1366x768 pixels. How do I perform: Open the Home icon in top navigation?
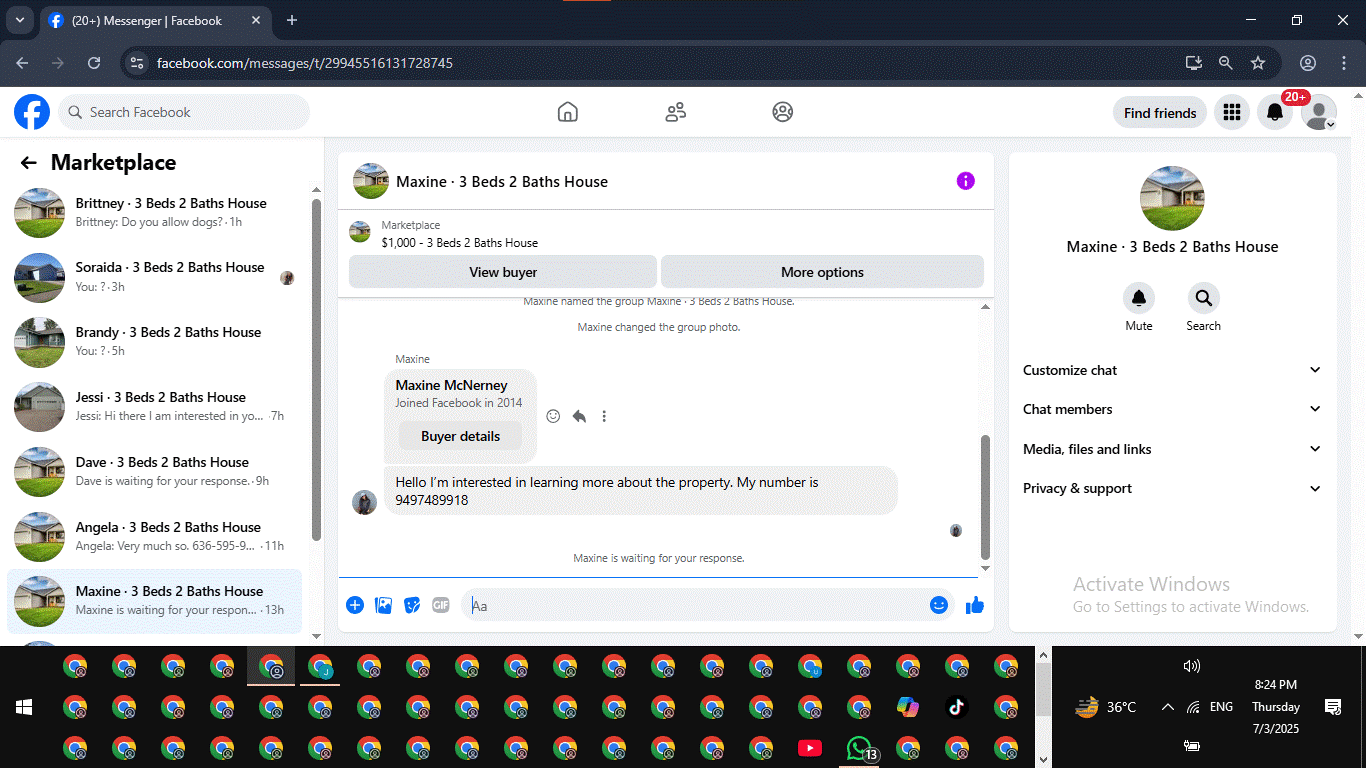(x=567, y=112)
